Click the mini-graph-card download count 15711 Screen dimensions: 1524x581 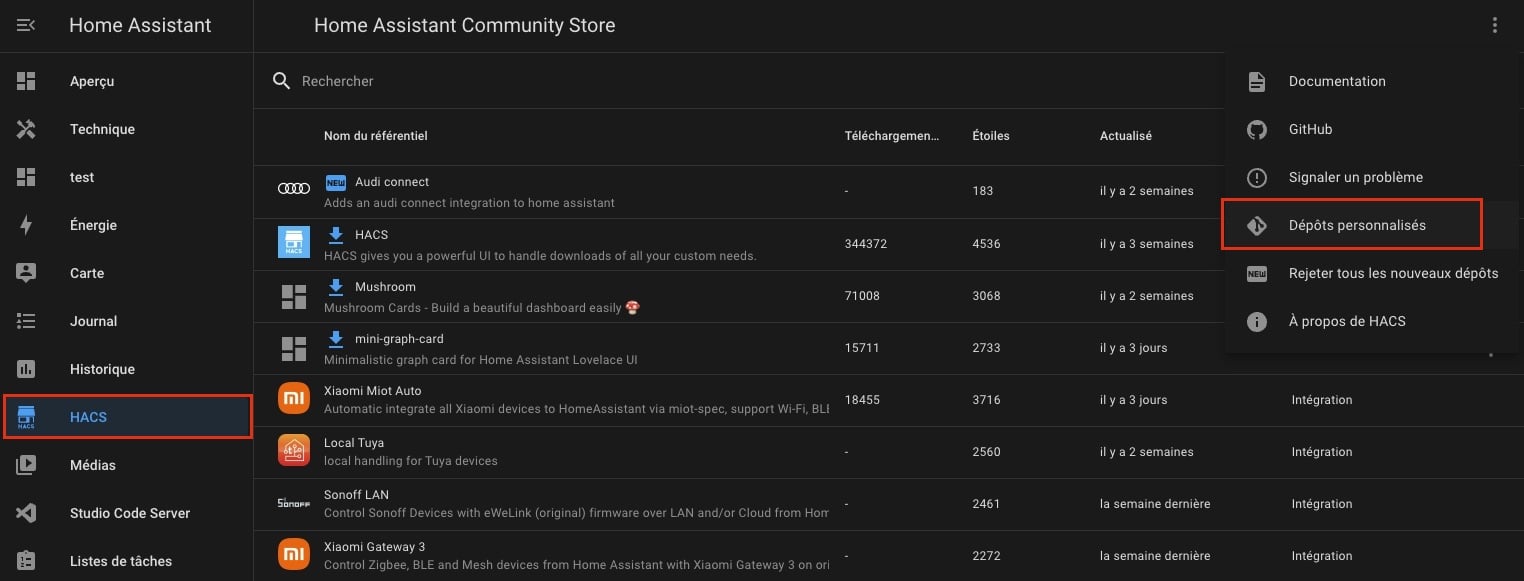[x=862, y=348]
